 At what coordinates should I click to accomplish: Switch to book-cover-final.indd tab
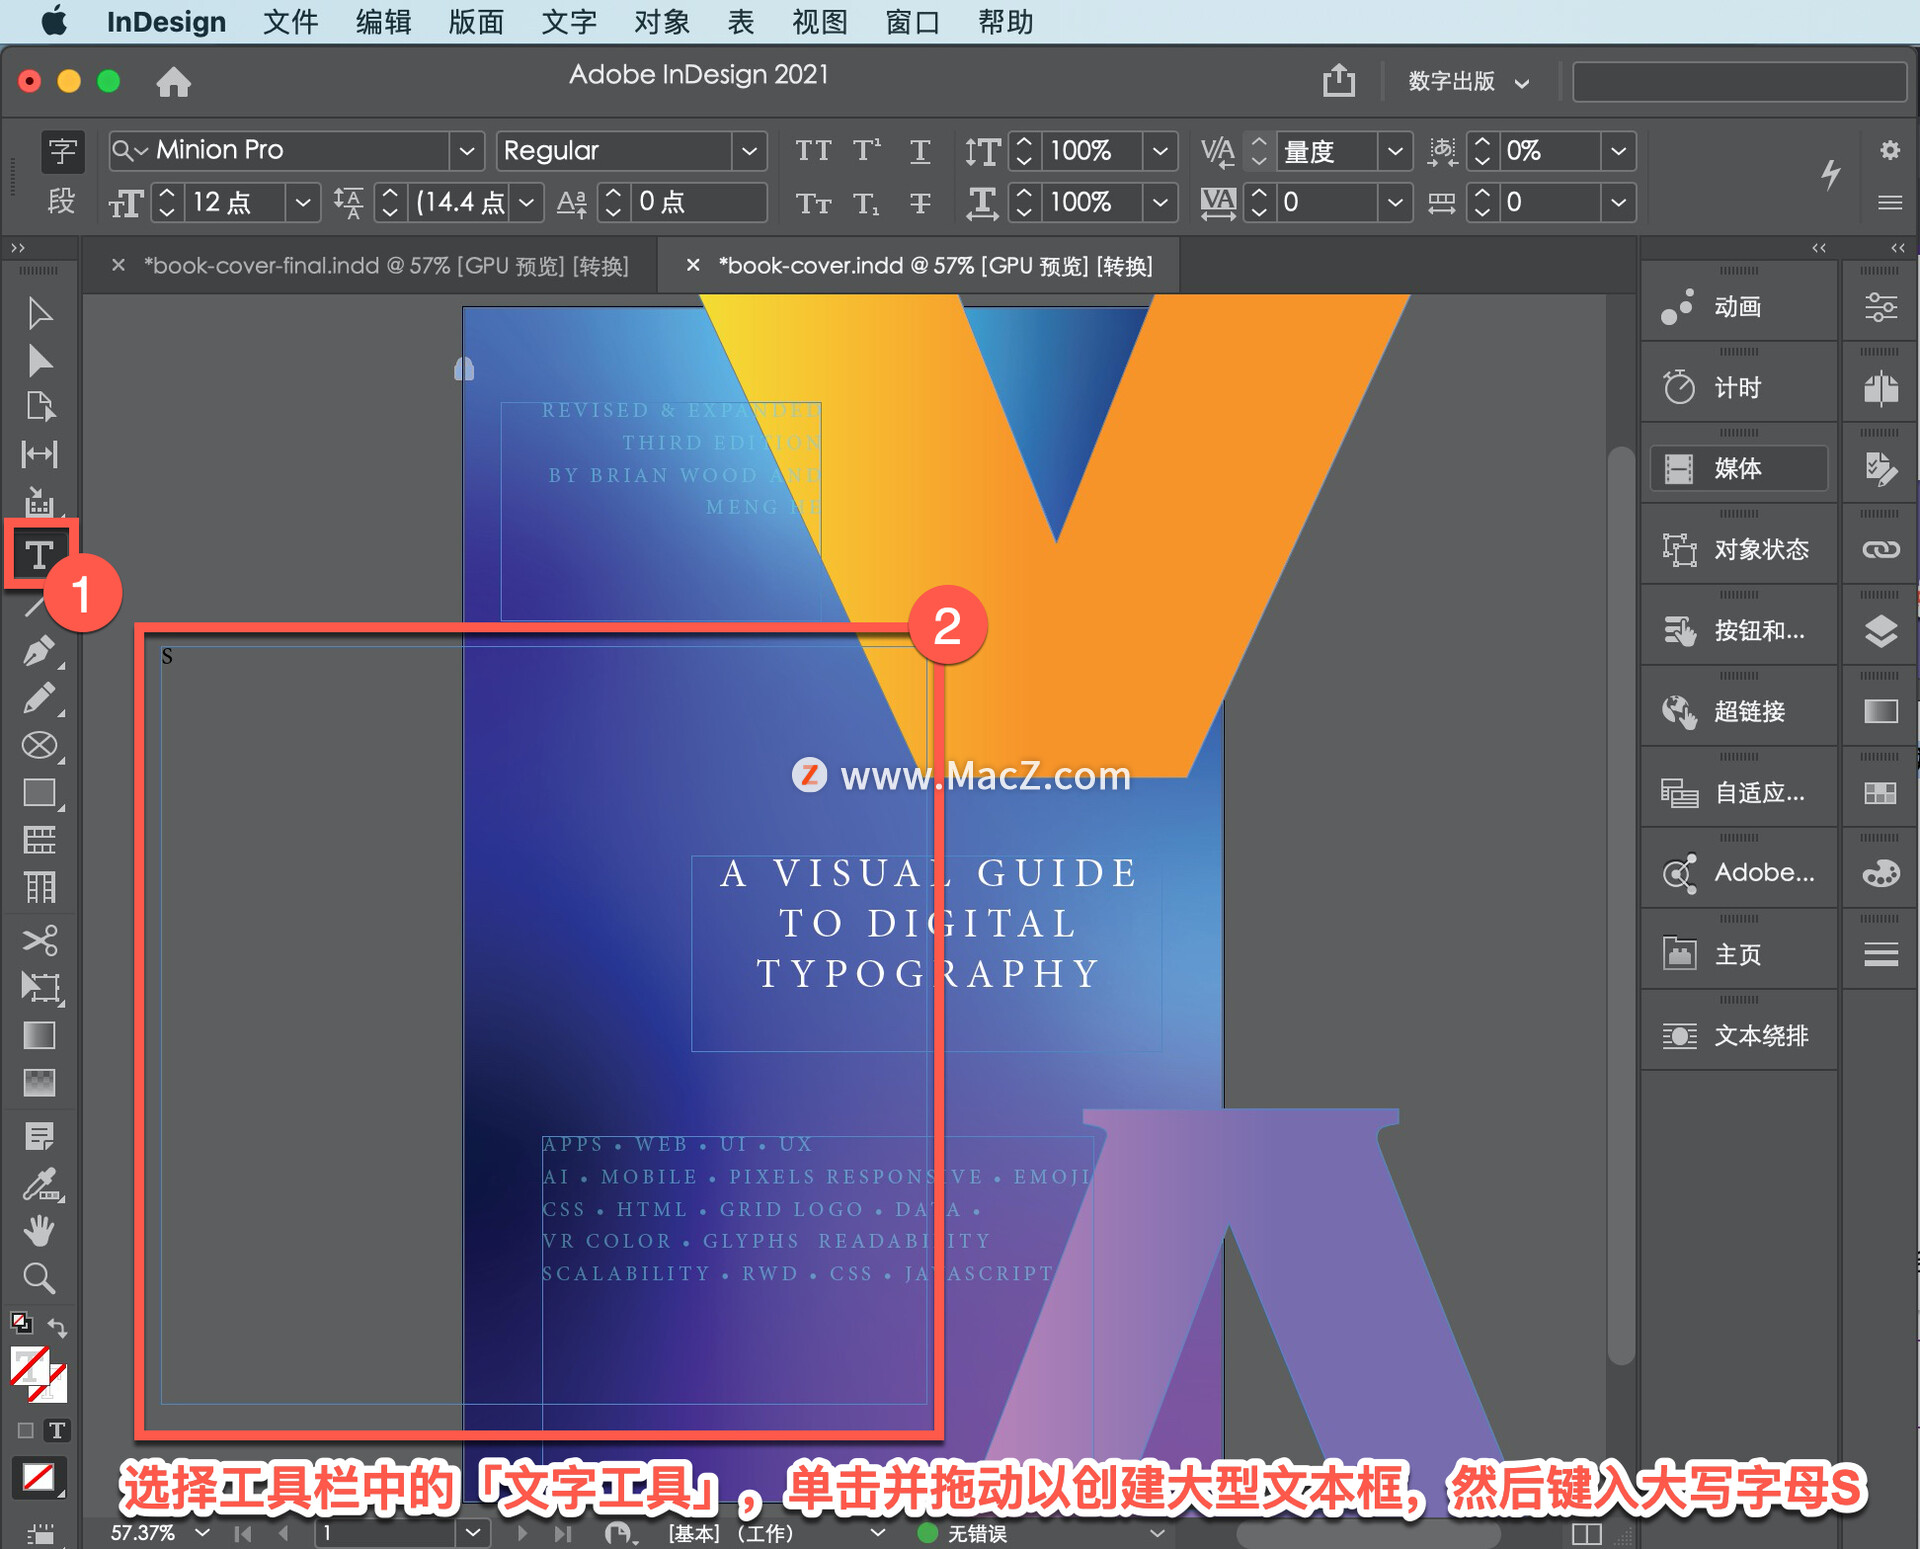pos(385,266)
